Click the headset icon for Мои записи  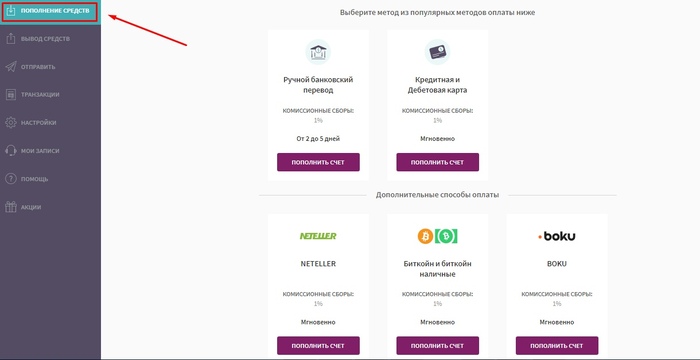11,151
